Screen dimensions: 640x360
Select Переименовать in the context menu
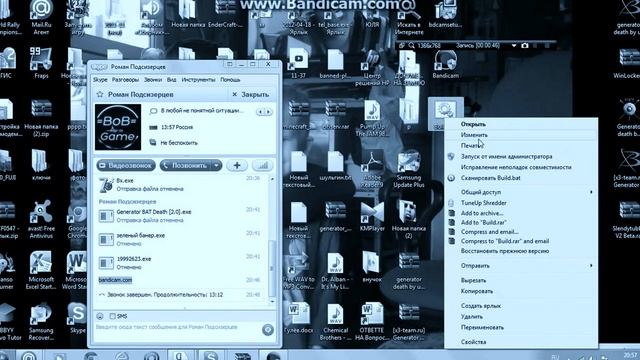tap(521, 327)
